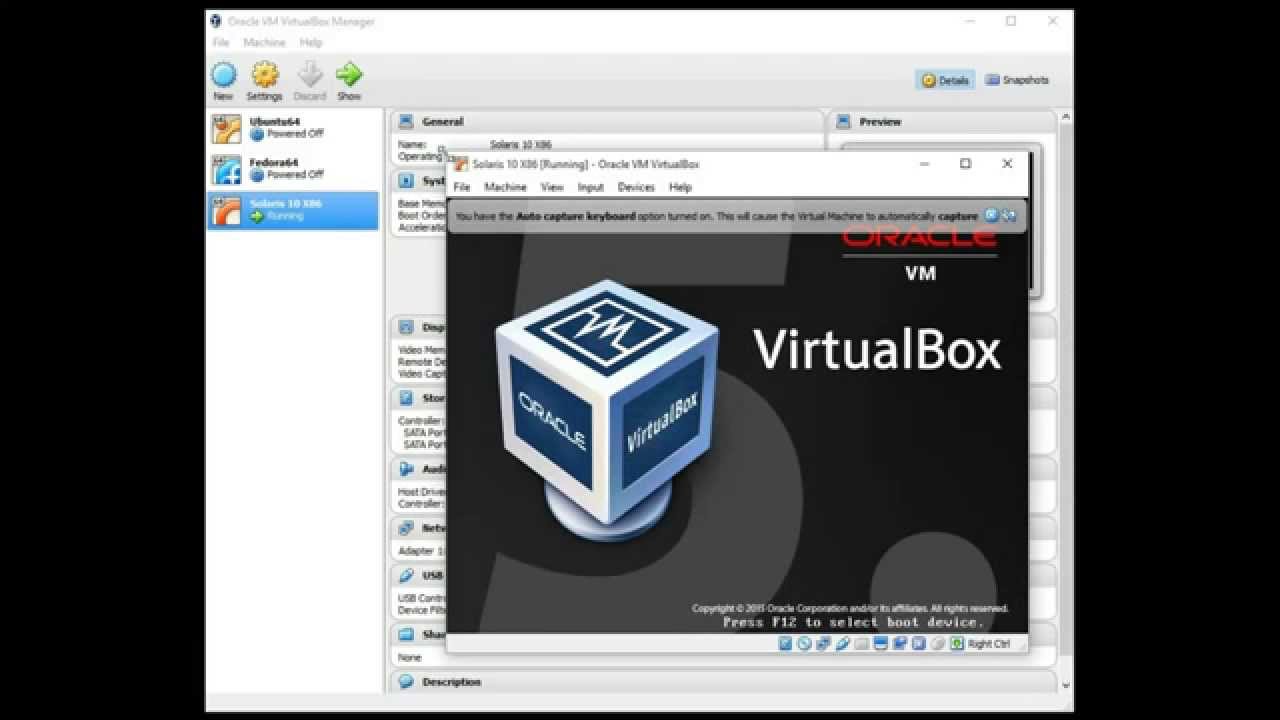
Task: Toggle the Details view button
Action: click(945, 80)
